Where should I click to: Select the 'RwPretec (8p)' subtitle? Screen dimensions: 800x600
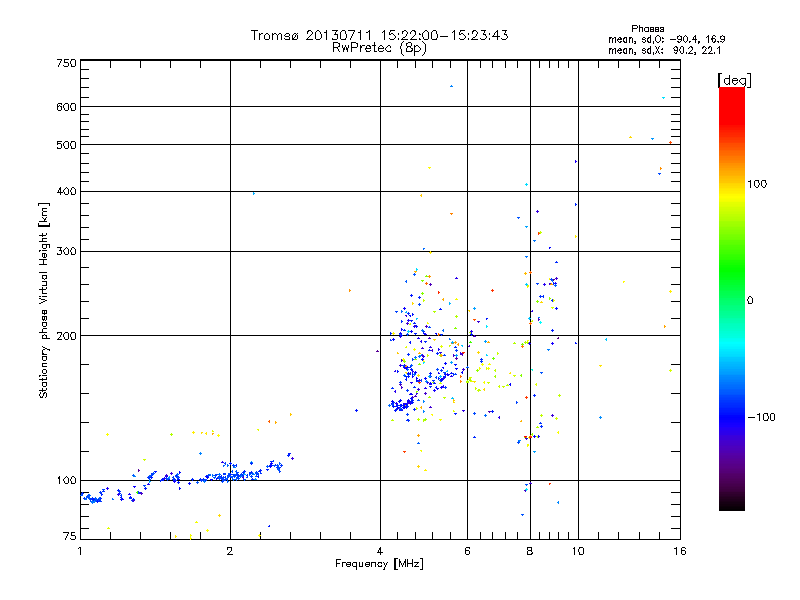[379, 48]
